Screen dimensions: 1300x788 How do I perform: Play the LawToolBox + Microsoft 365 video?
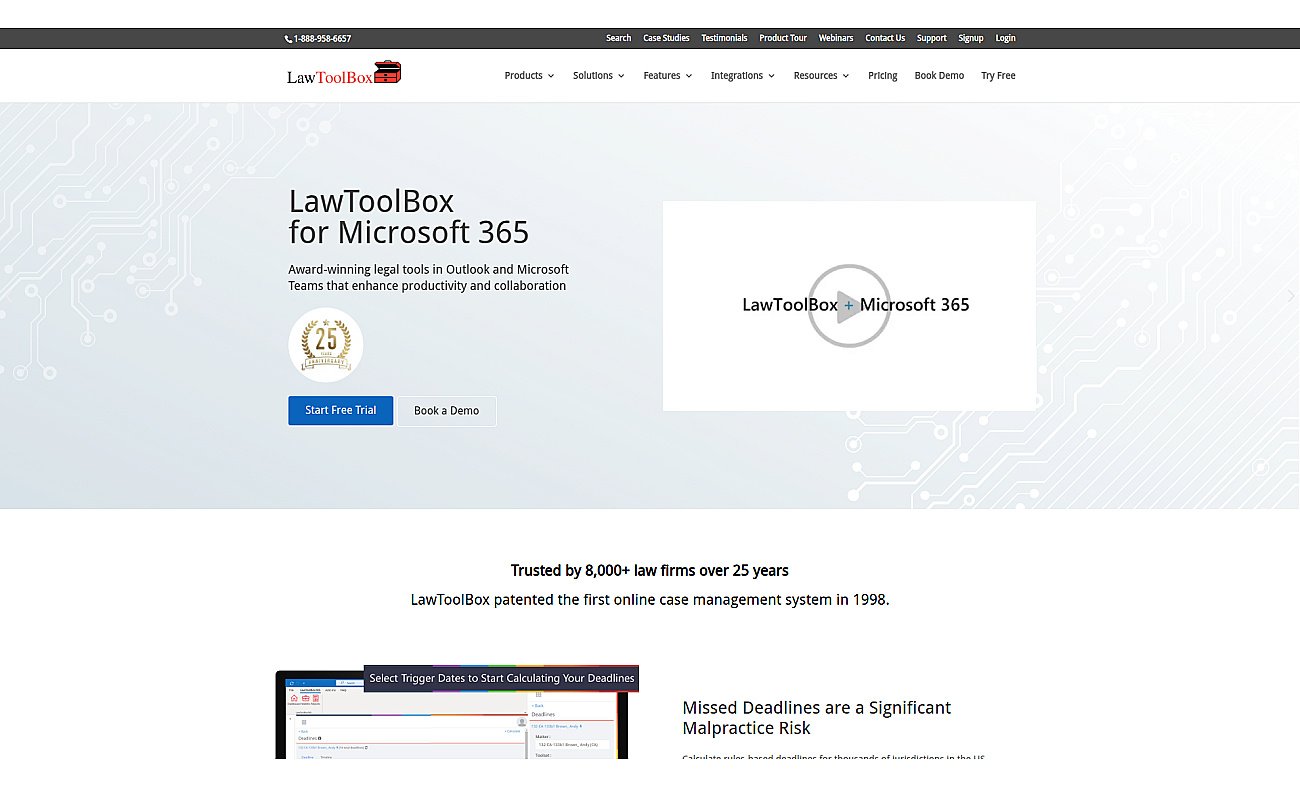pos(849,306)
